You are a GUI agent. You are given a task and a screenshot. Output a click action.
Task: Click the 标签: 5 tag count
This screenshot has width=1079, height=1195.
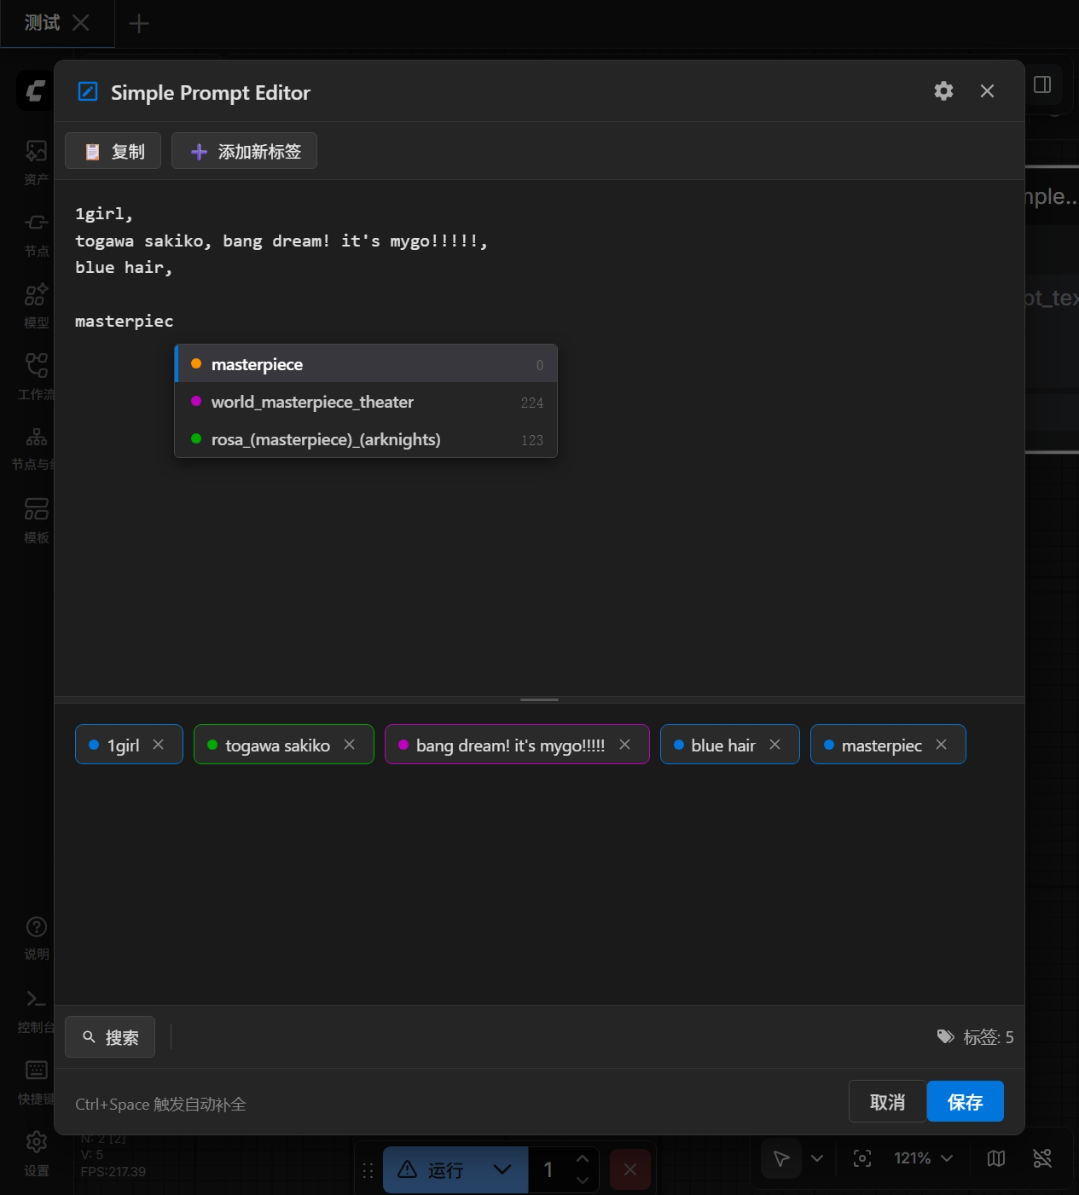(x=975, y=1036)
